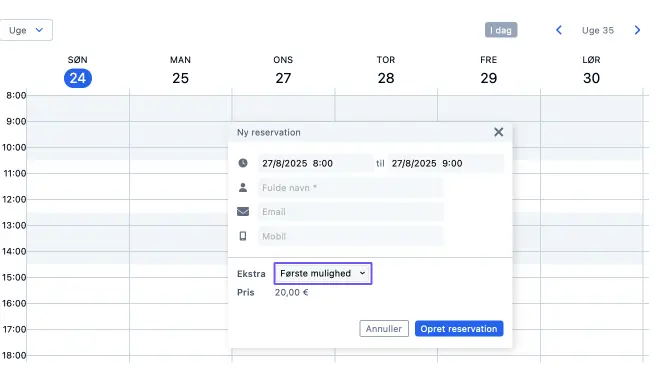This screenshot has height=375, width=656.
Task: Edit the start time 27/8/2025 8:00
Action: (315, 164)
